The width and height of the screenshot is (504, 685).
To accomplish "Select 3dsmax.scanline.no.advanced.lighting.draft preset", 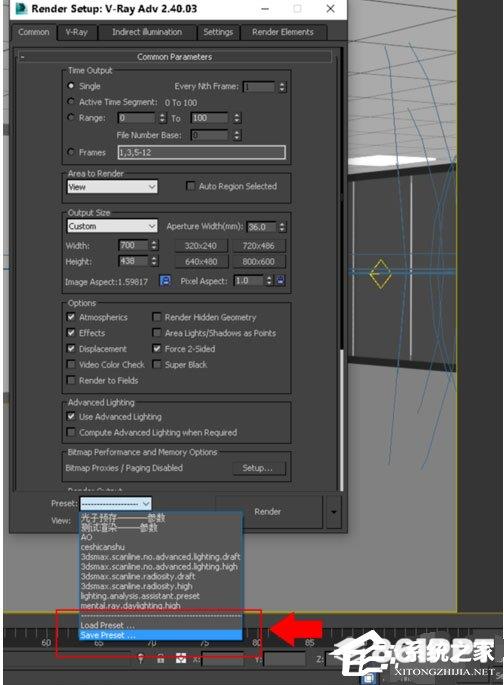I will tap(161, 557).
